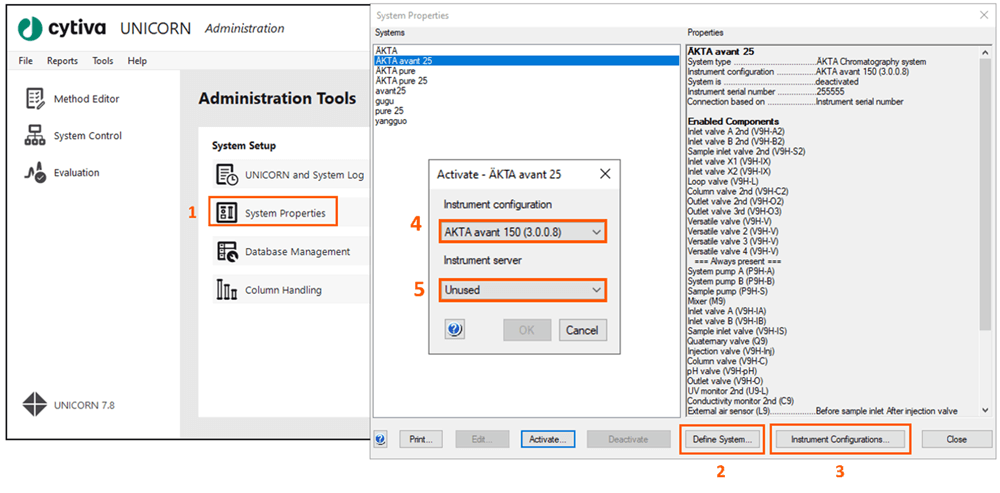Screen dimensions: 1000x493
Task: Click the UNICORN and System Log icon
Action: [x=227, y=175]
